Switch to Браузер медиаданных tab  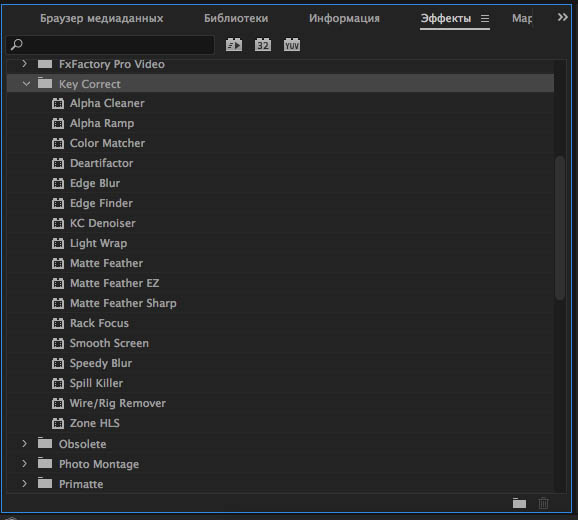pos(102,18)
